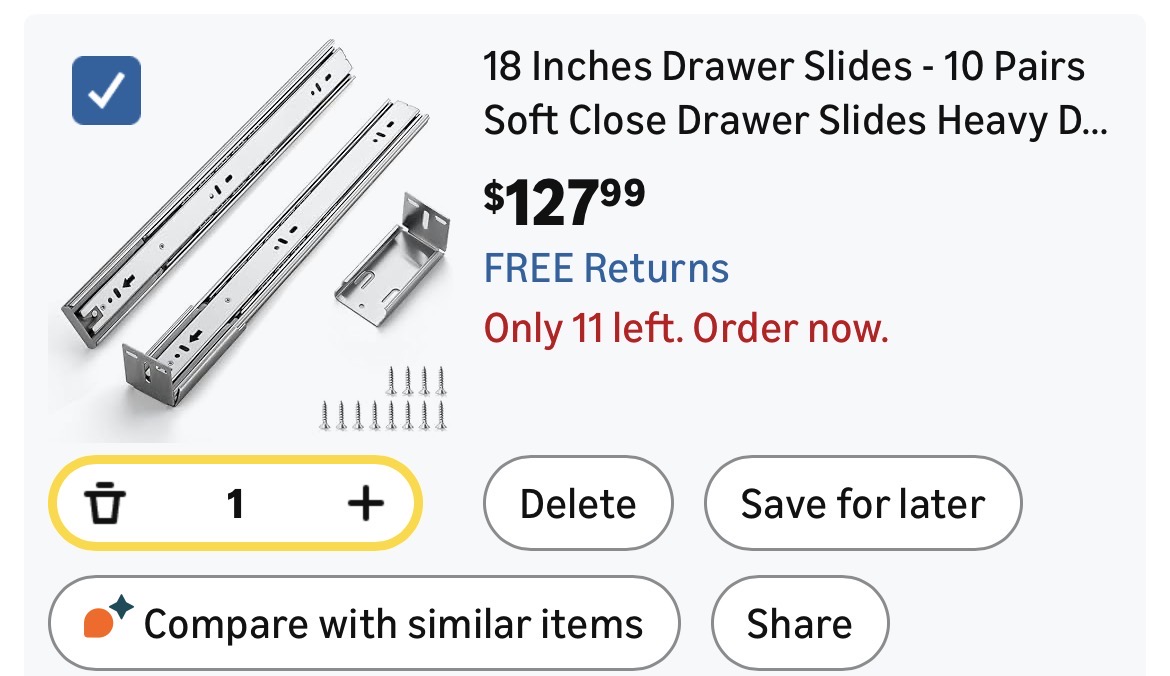The height and width of the screenshot is (676, 1170).
Task: Click the quantity number 1 field
Action: pyautogui.click(x=235, y=504)
